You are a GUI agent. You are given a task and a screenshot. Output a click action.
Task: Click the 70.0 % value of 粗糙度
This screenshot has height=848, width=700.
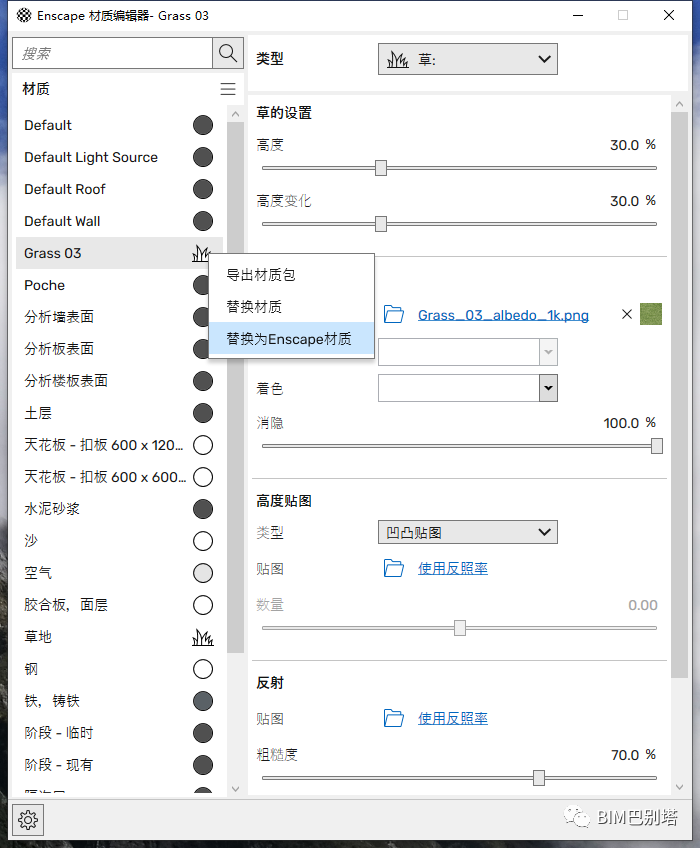(633, 755)
